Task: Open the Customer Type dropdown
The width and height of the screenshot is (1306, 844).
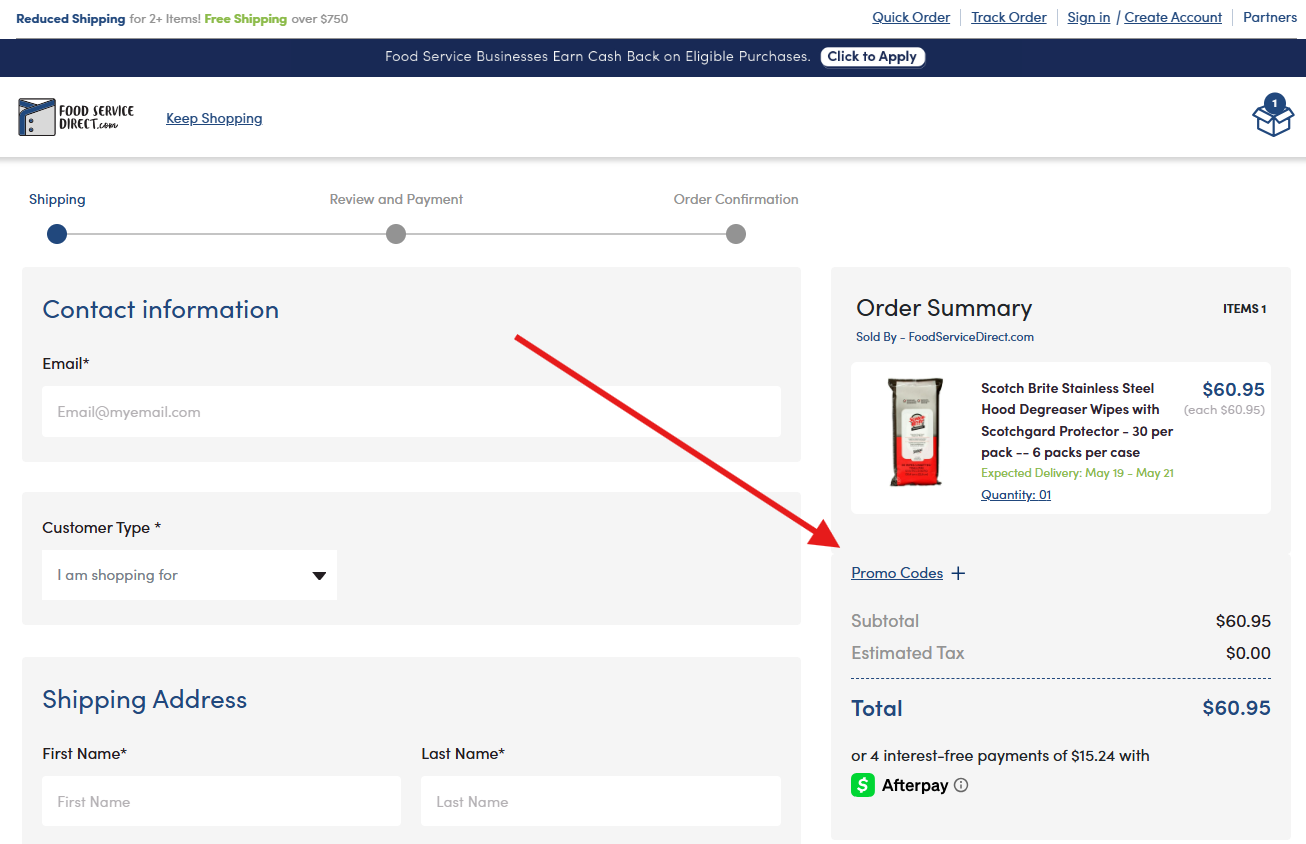Action: [x=189, y=575]
